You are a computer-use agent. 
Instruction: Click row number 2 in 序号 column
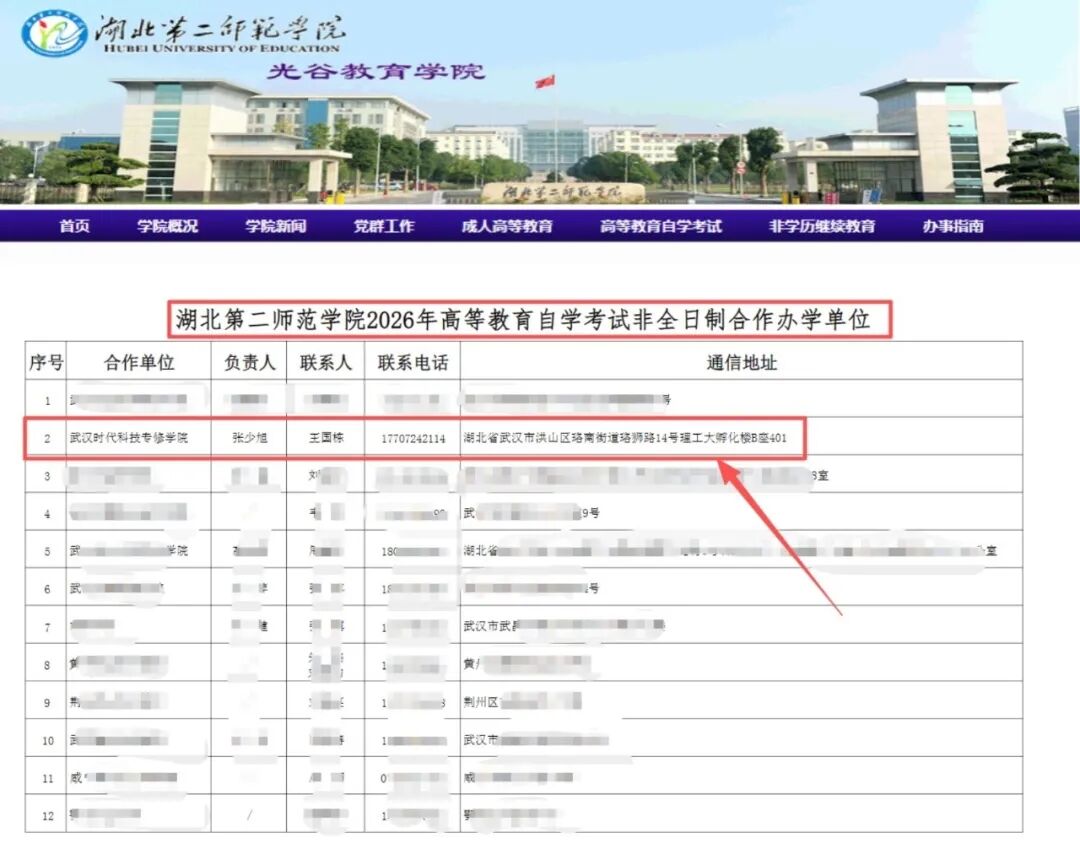48,439
